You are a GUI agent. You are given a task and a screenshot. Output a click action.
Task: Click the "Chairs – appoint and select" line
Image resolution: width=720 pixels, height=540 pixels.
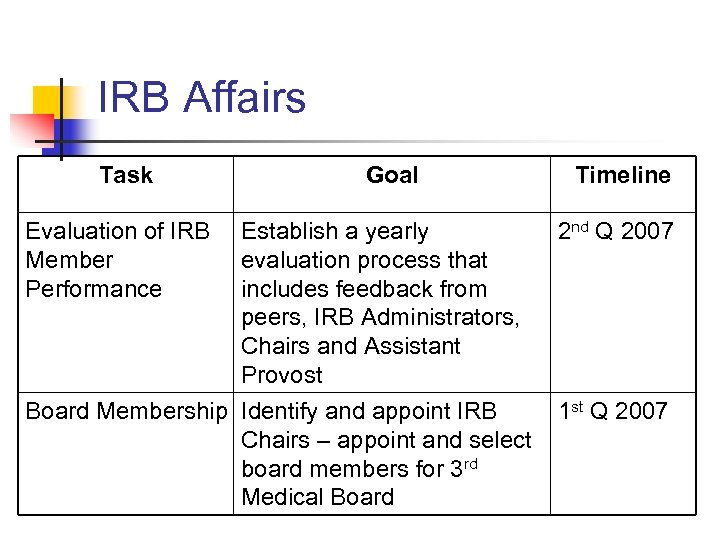point(386,440)
